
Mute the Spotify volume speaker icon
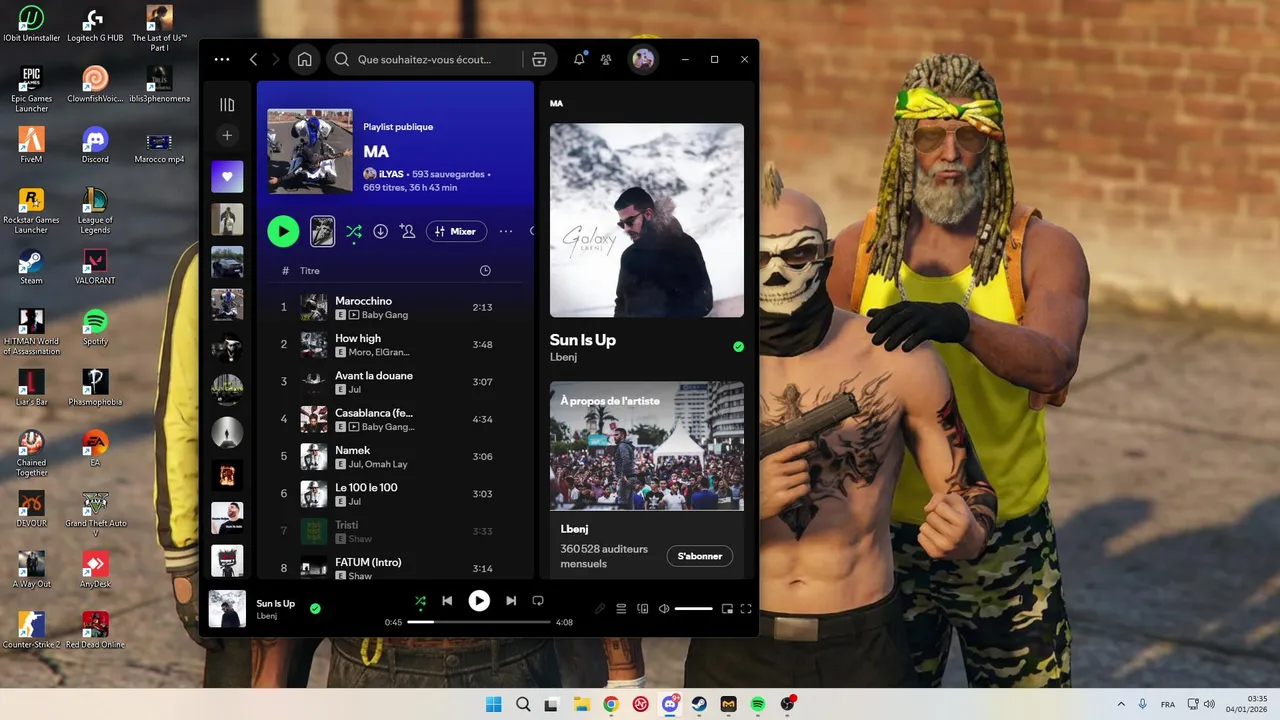664,608
